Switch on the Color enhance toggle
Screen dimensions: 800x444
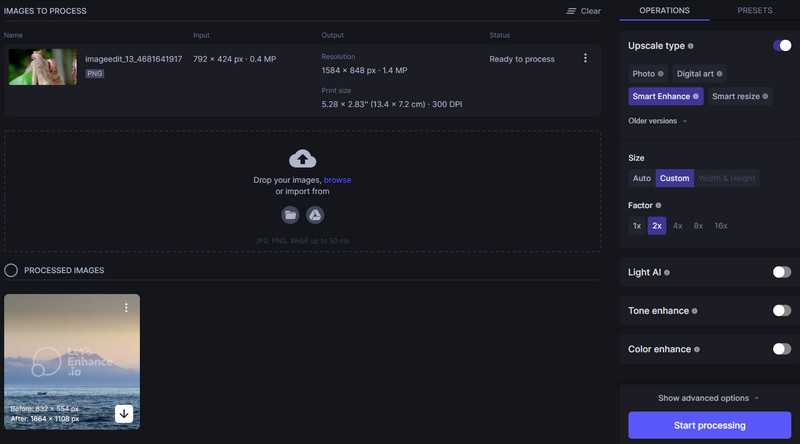click(x=781, y=349)
